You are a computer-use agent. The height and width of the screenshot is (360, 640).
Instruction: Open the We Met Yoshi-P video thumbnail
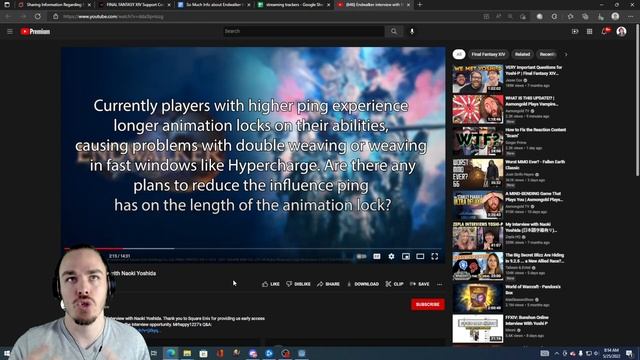(478, 78)
